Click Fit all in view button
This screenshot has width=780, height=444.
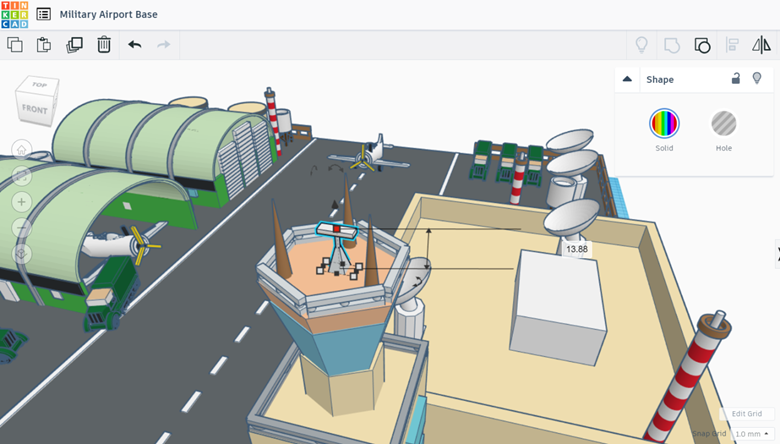click(21, 176)
